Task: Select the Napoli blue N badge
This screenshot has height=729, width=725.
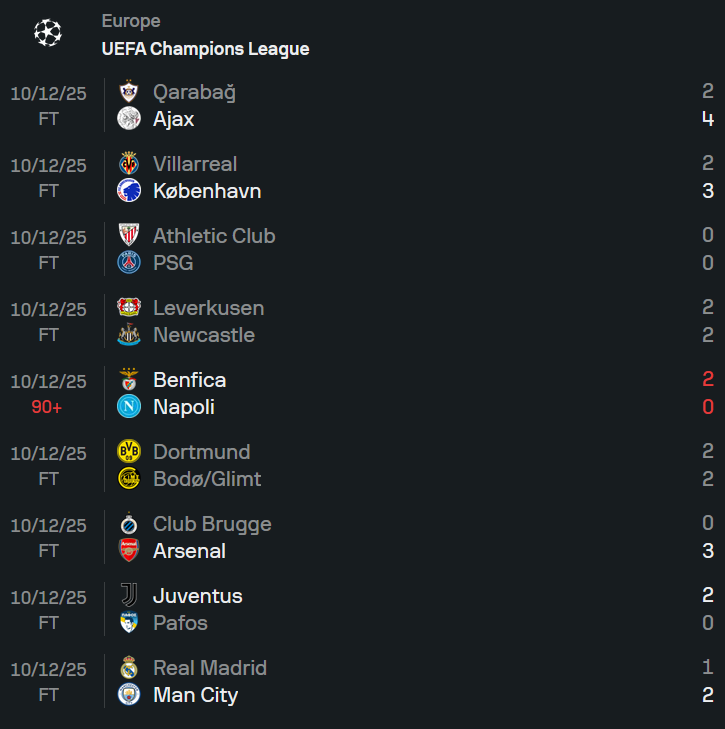Action: pyautogui.click(x=129, y=407)
